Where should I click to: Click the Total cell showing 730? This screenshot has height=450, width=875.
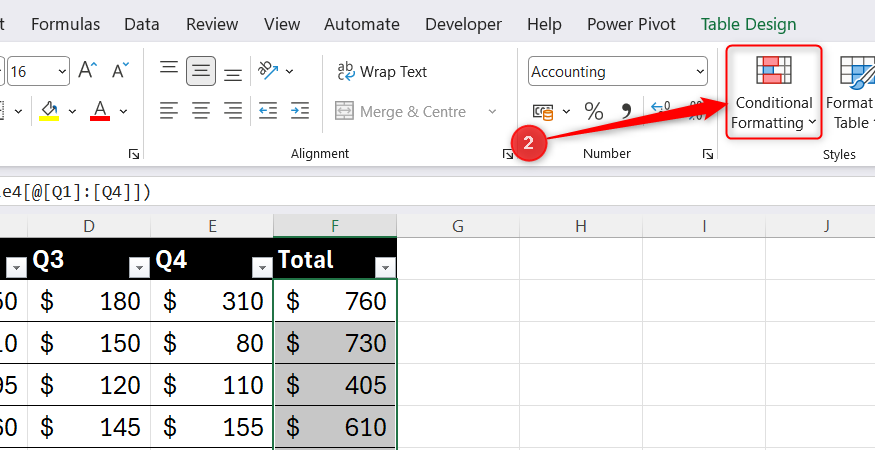(335, 343)
